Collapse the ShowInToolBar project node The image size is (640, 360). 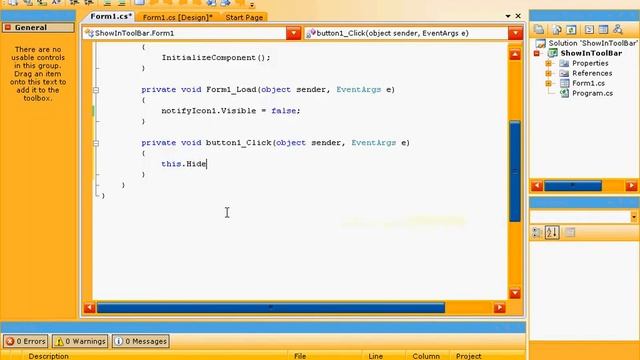(537, 53)
